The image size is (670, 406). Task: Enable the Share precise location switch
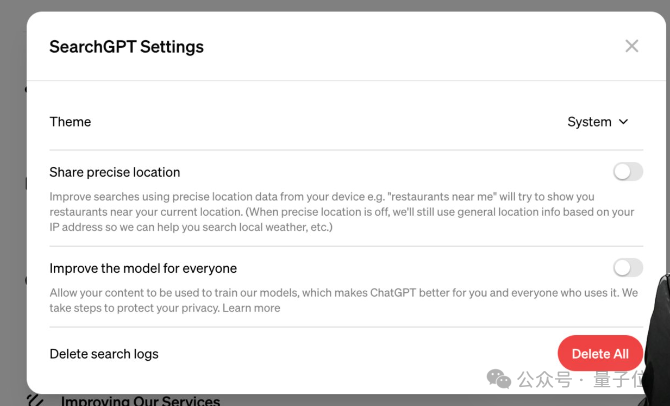[x=628, y=172]
